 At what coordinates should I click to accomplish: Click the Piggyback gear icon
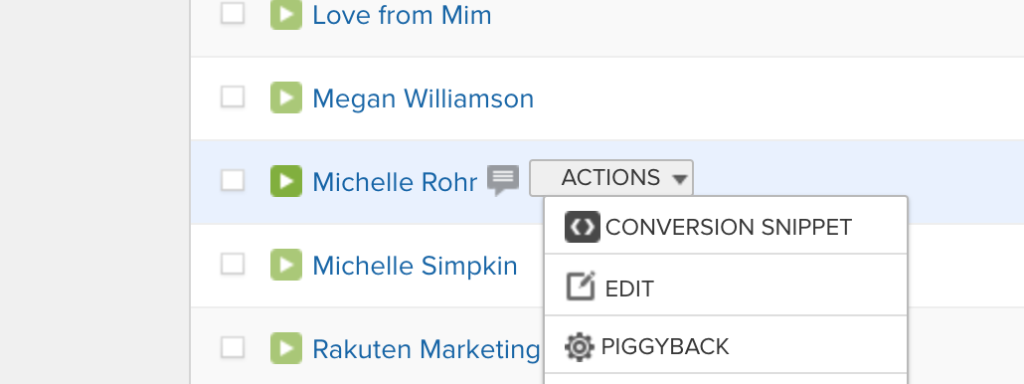coord(579,347)
